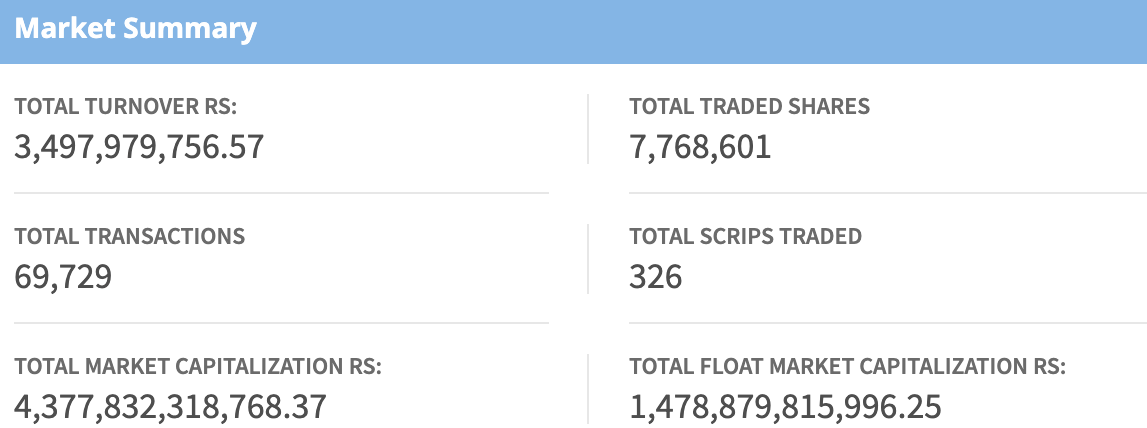1147x428 pixels.
Task: Click the horizontal line below the turnover value
Action: 280,193
